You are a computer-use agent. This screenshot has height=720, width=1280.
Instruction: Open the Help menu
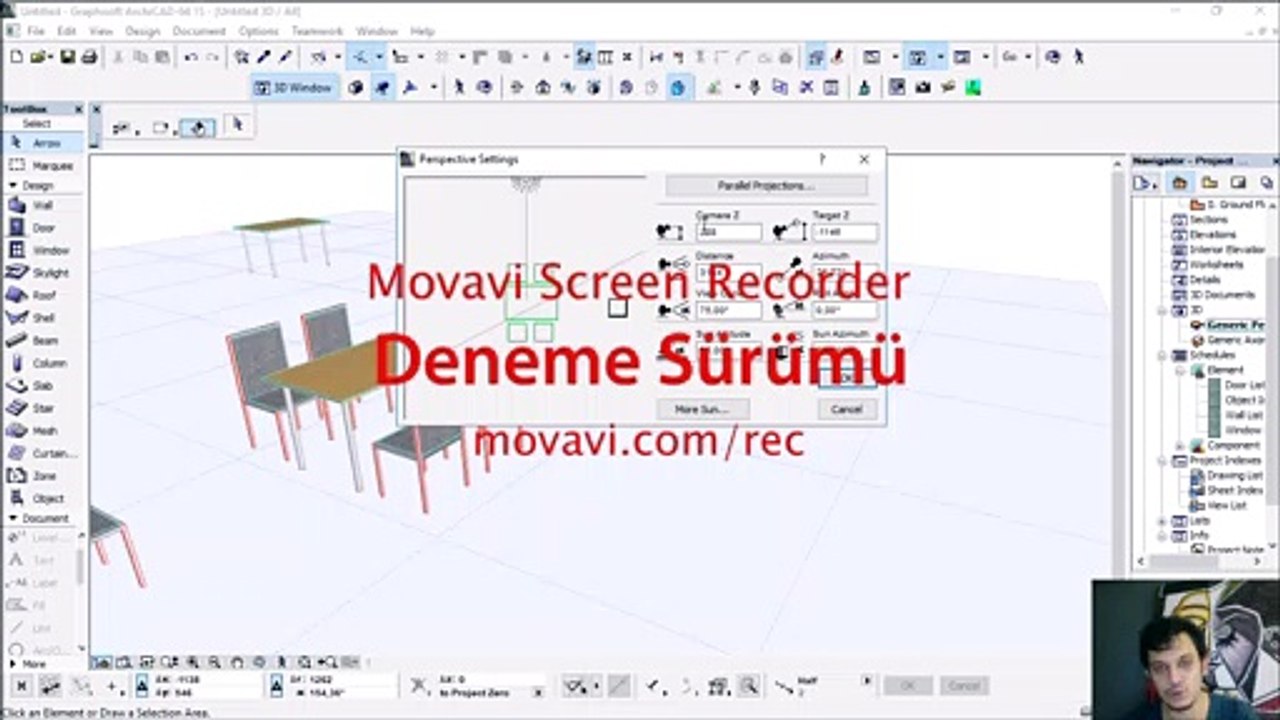click(422, 31)
